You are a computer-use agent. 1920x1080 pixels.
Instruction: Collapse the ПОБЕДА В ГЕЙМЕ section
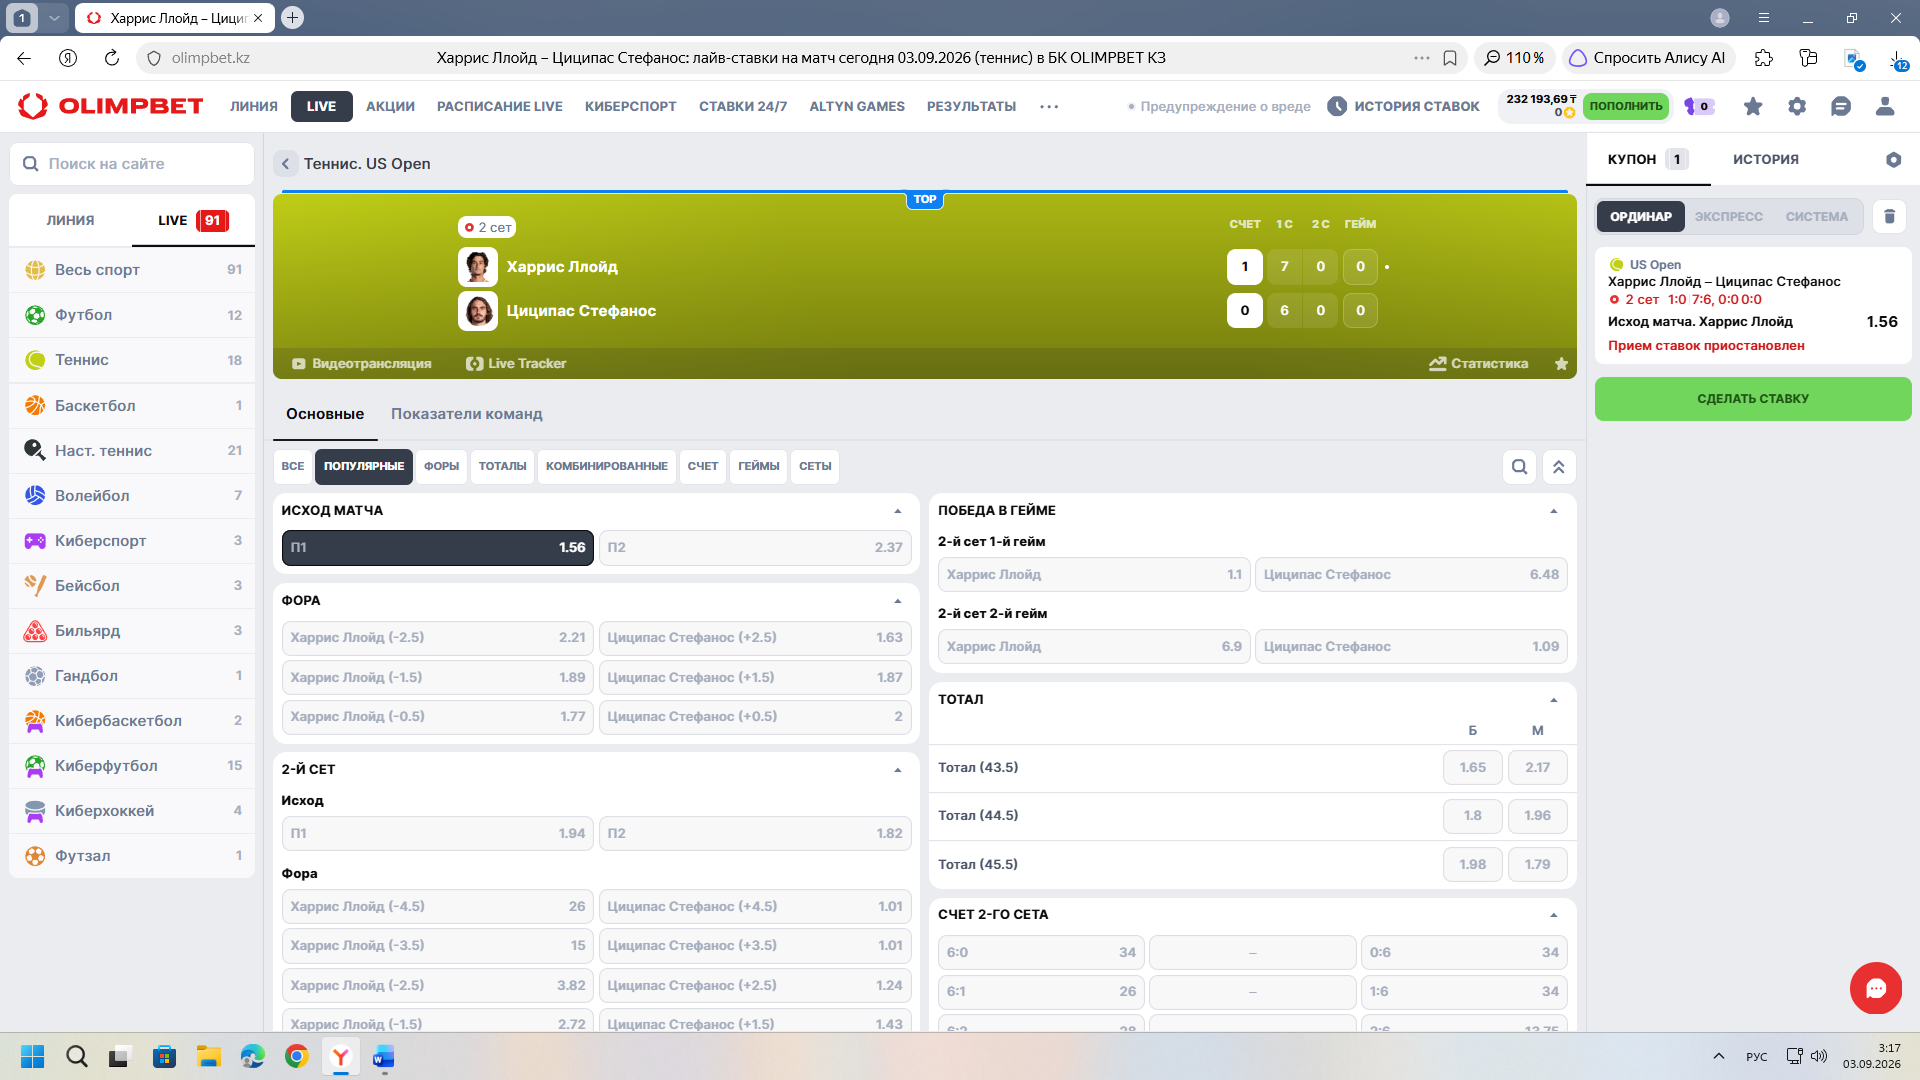click(x=1554, y=511)
